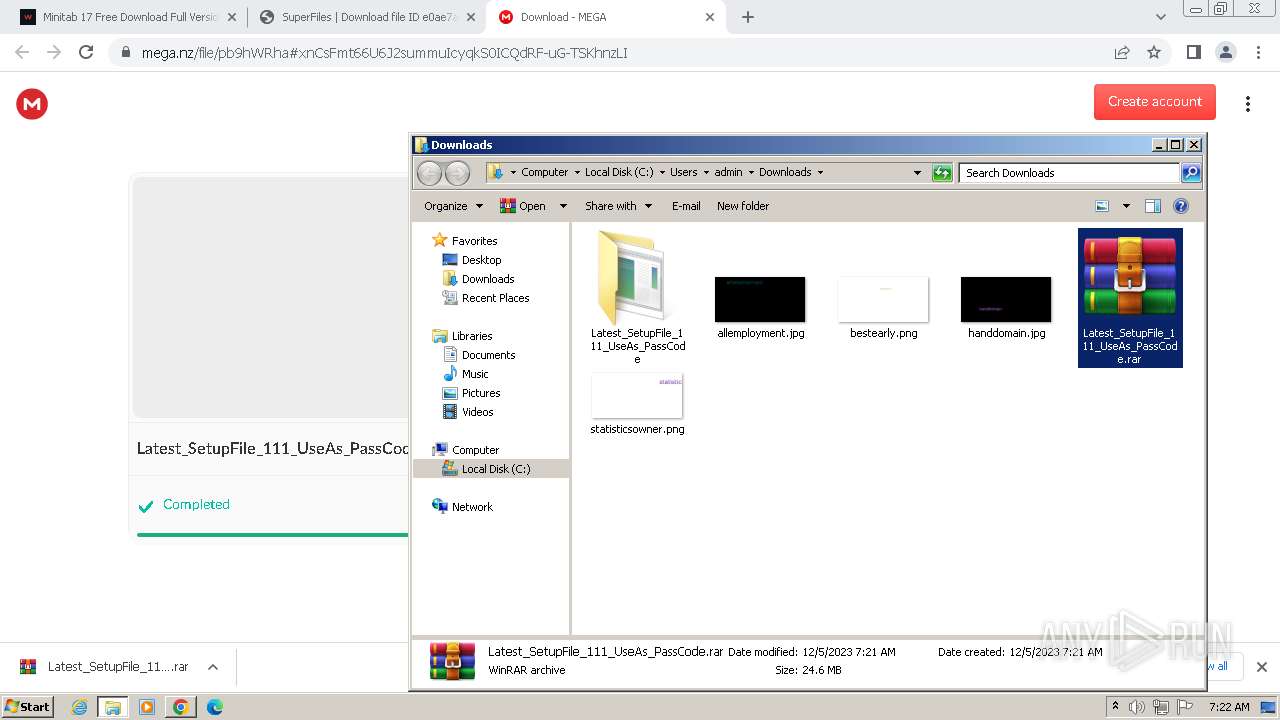Image resolution: width=1280 pixels, height=720 pixels.
Task: Click E-mail toolbar button
Action: [x=686, y=206]
